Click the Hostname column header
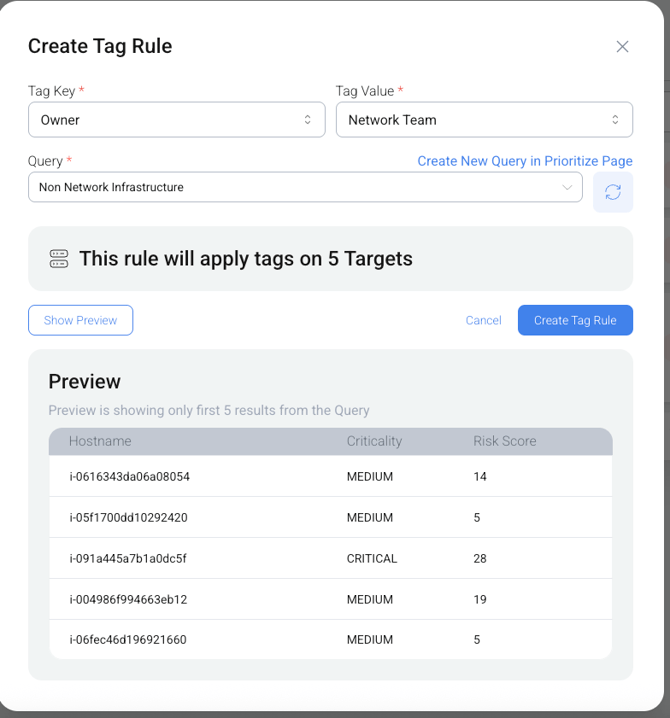The image size is (670, 718). (x=100, y=441)
